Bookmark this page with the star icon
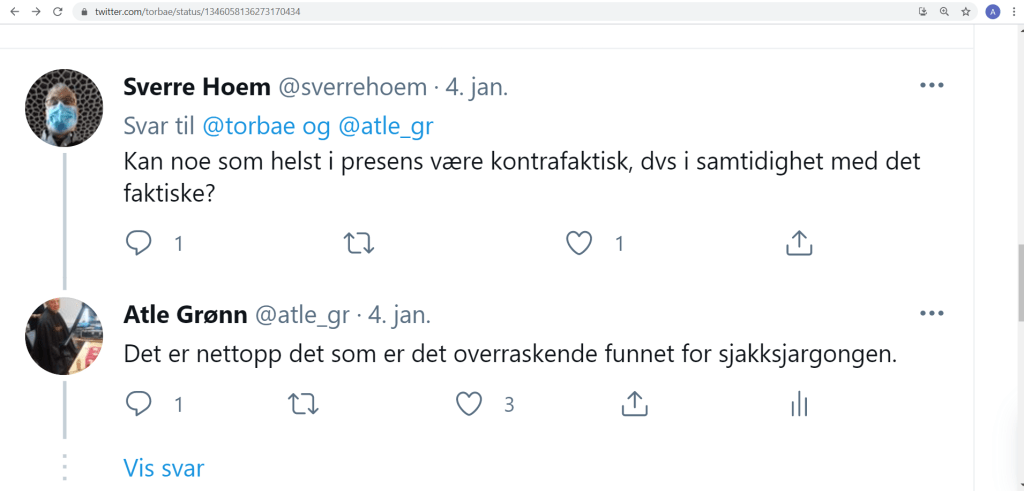Viewport: 1024px width, 491px height. click(x=966, y=12)
